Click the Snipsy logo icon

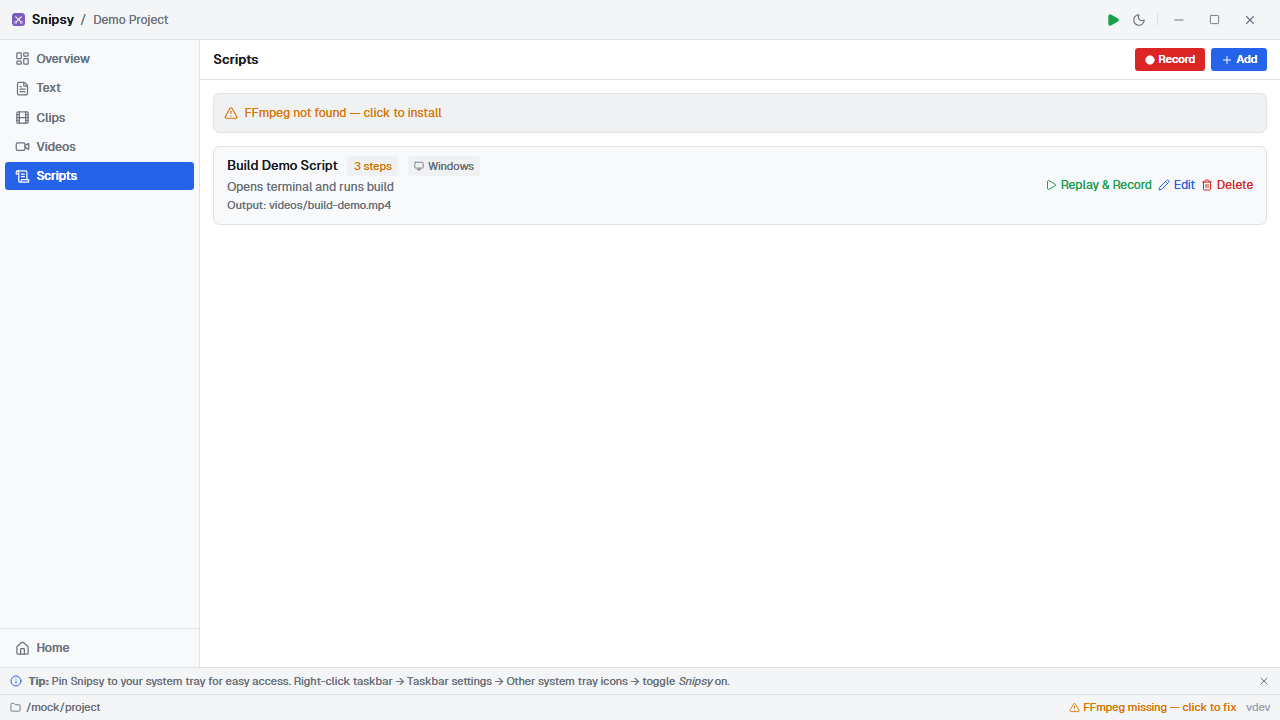(18, 20)
